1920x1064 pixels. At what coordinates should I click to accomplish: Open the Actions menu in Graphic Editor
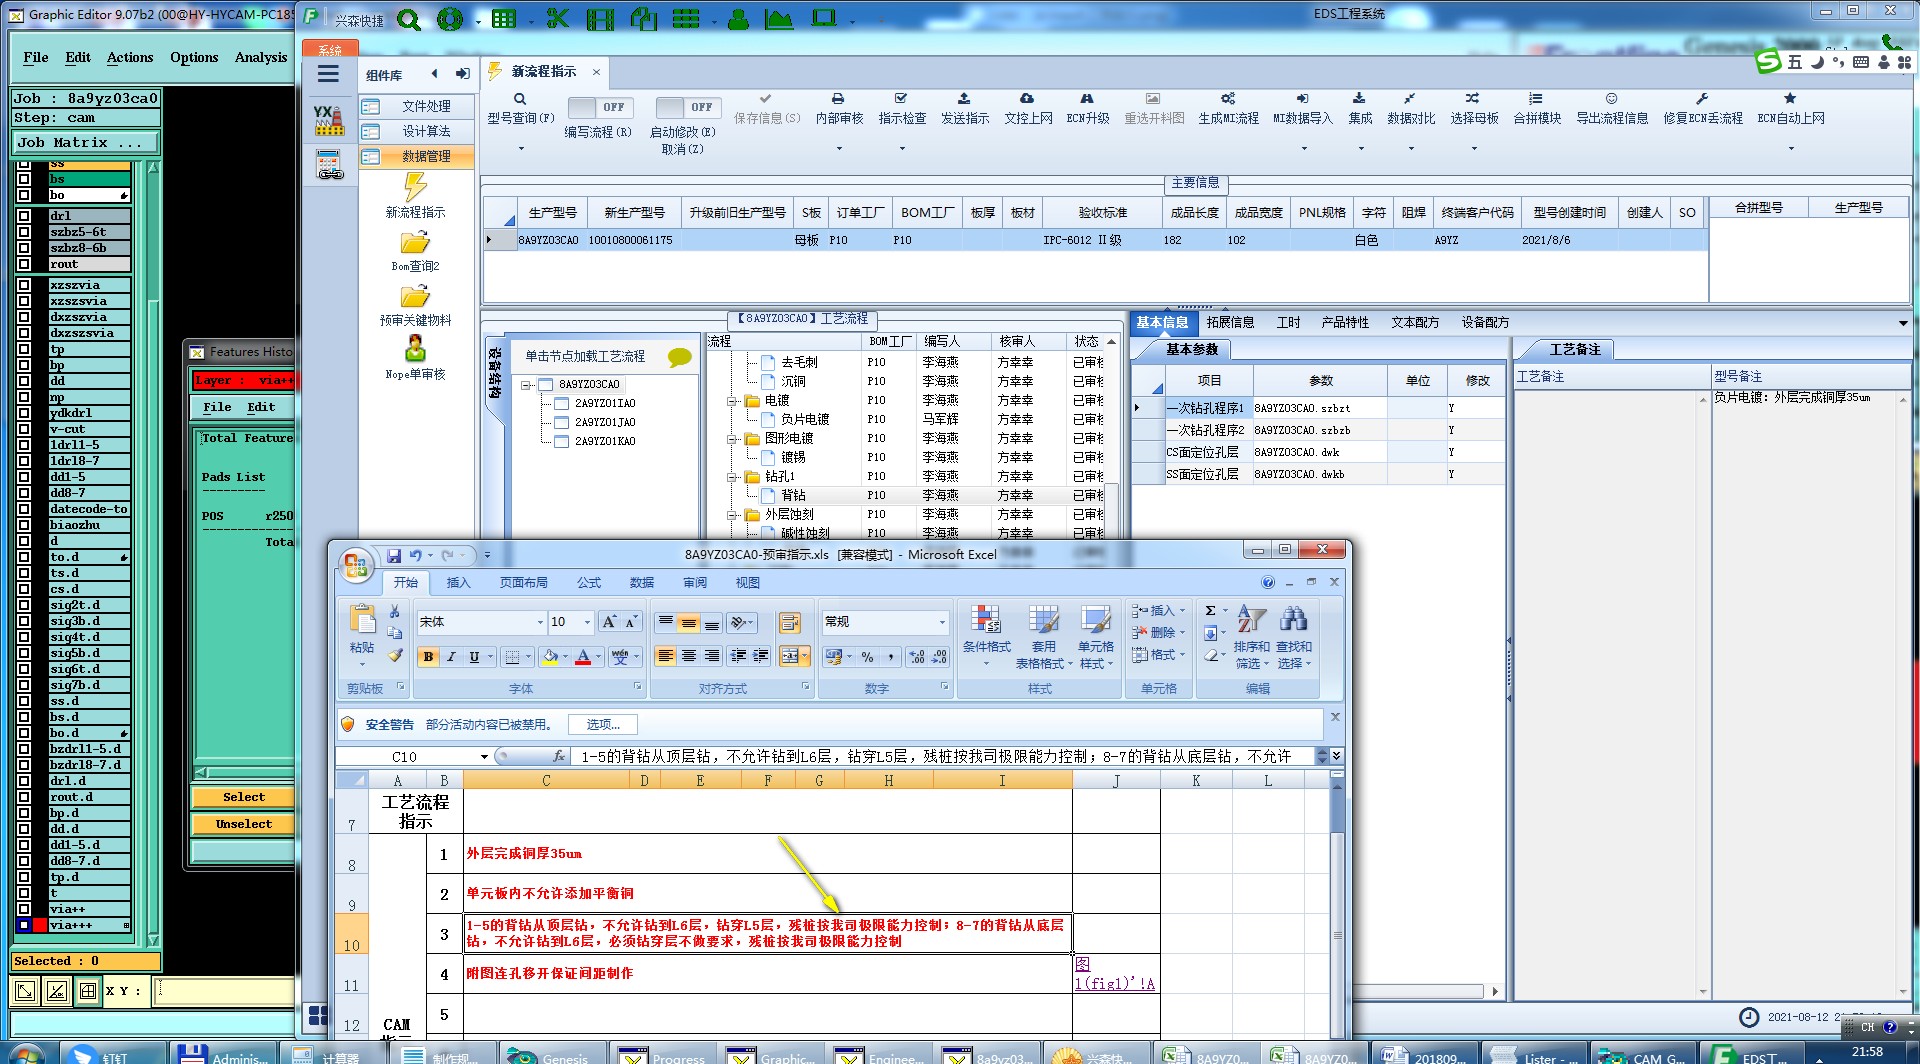click(x=130, y=57)
